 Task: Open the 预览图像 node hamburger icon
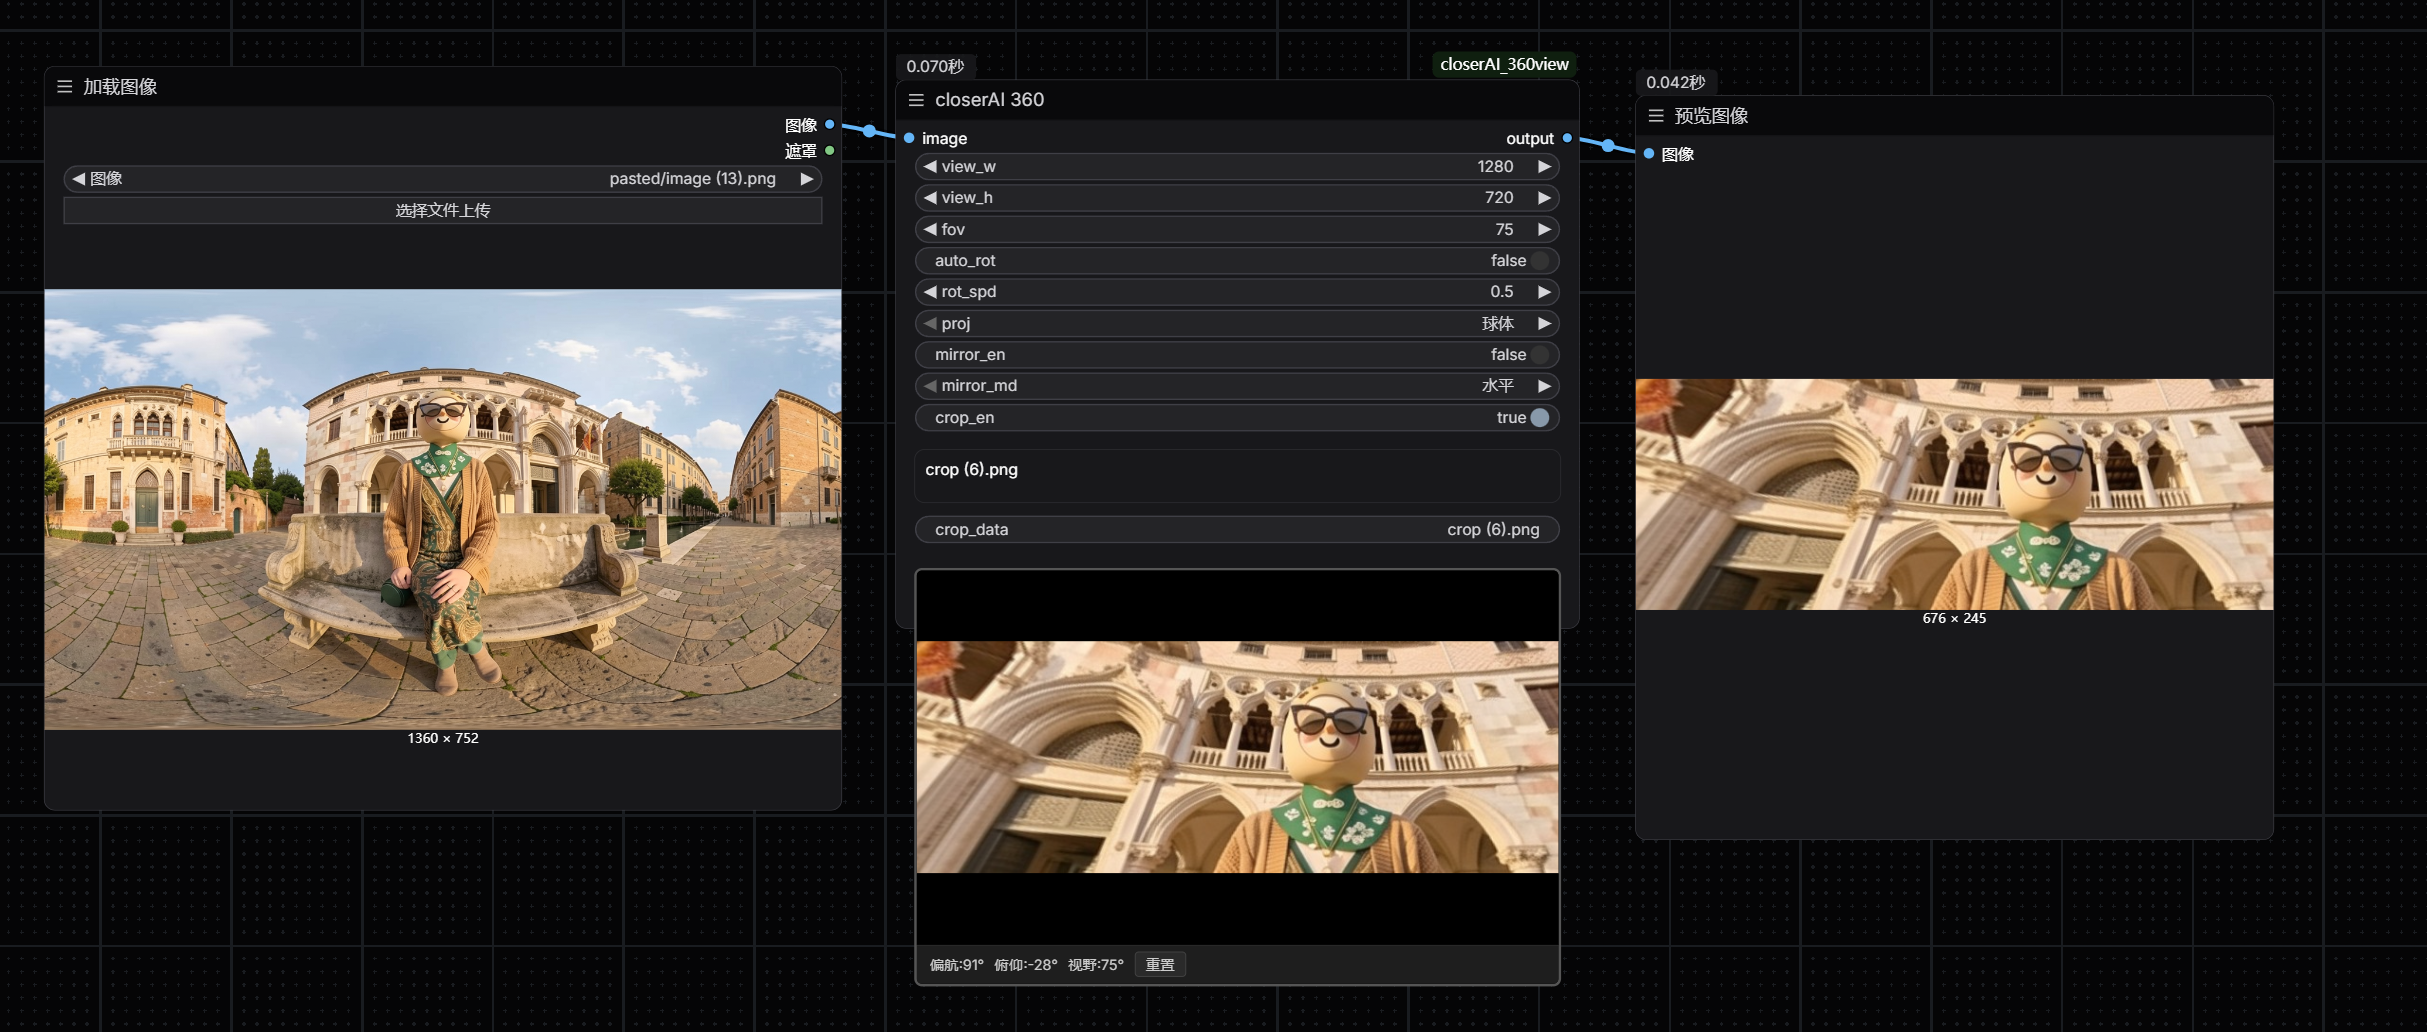(1655, 116)
